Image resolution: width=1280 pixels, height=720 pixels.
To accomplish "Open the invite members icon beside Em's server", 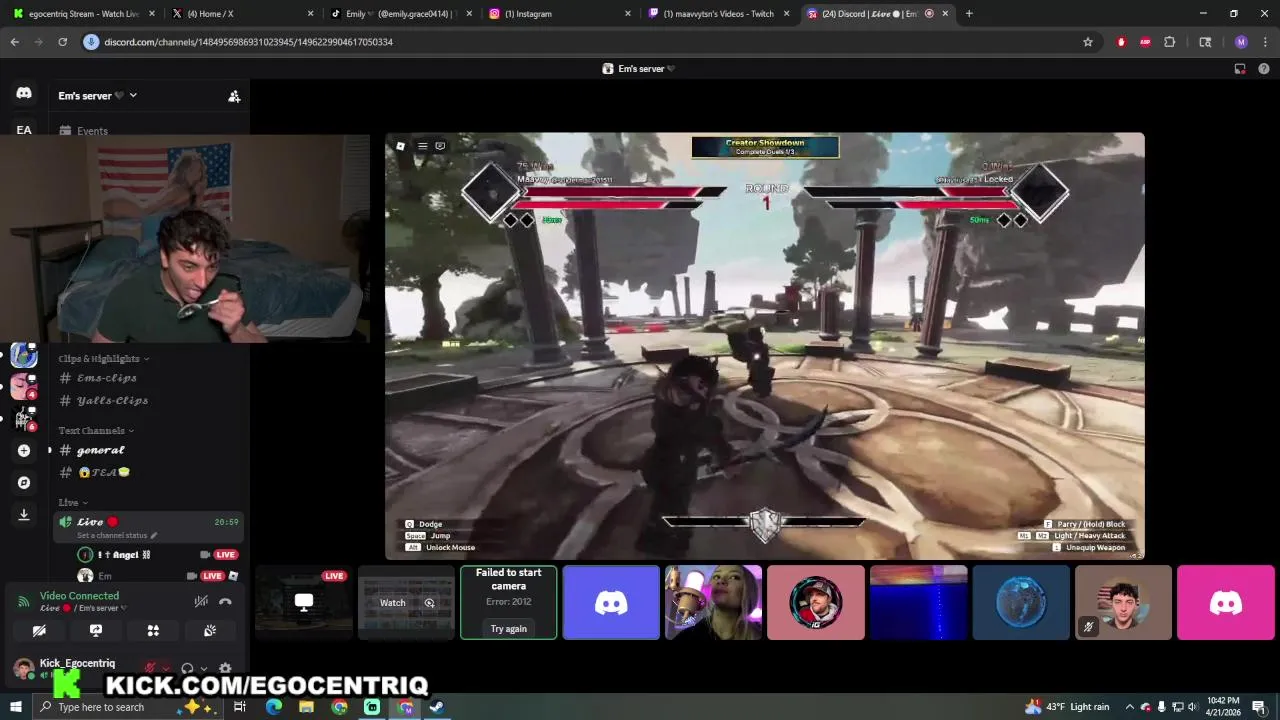I will pyautogui.click(x=234, y=96).
